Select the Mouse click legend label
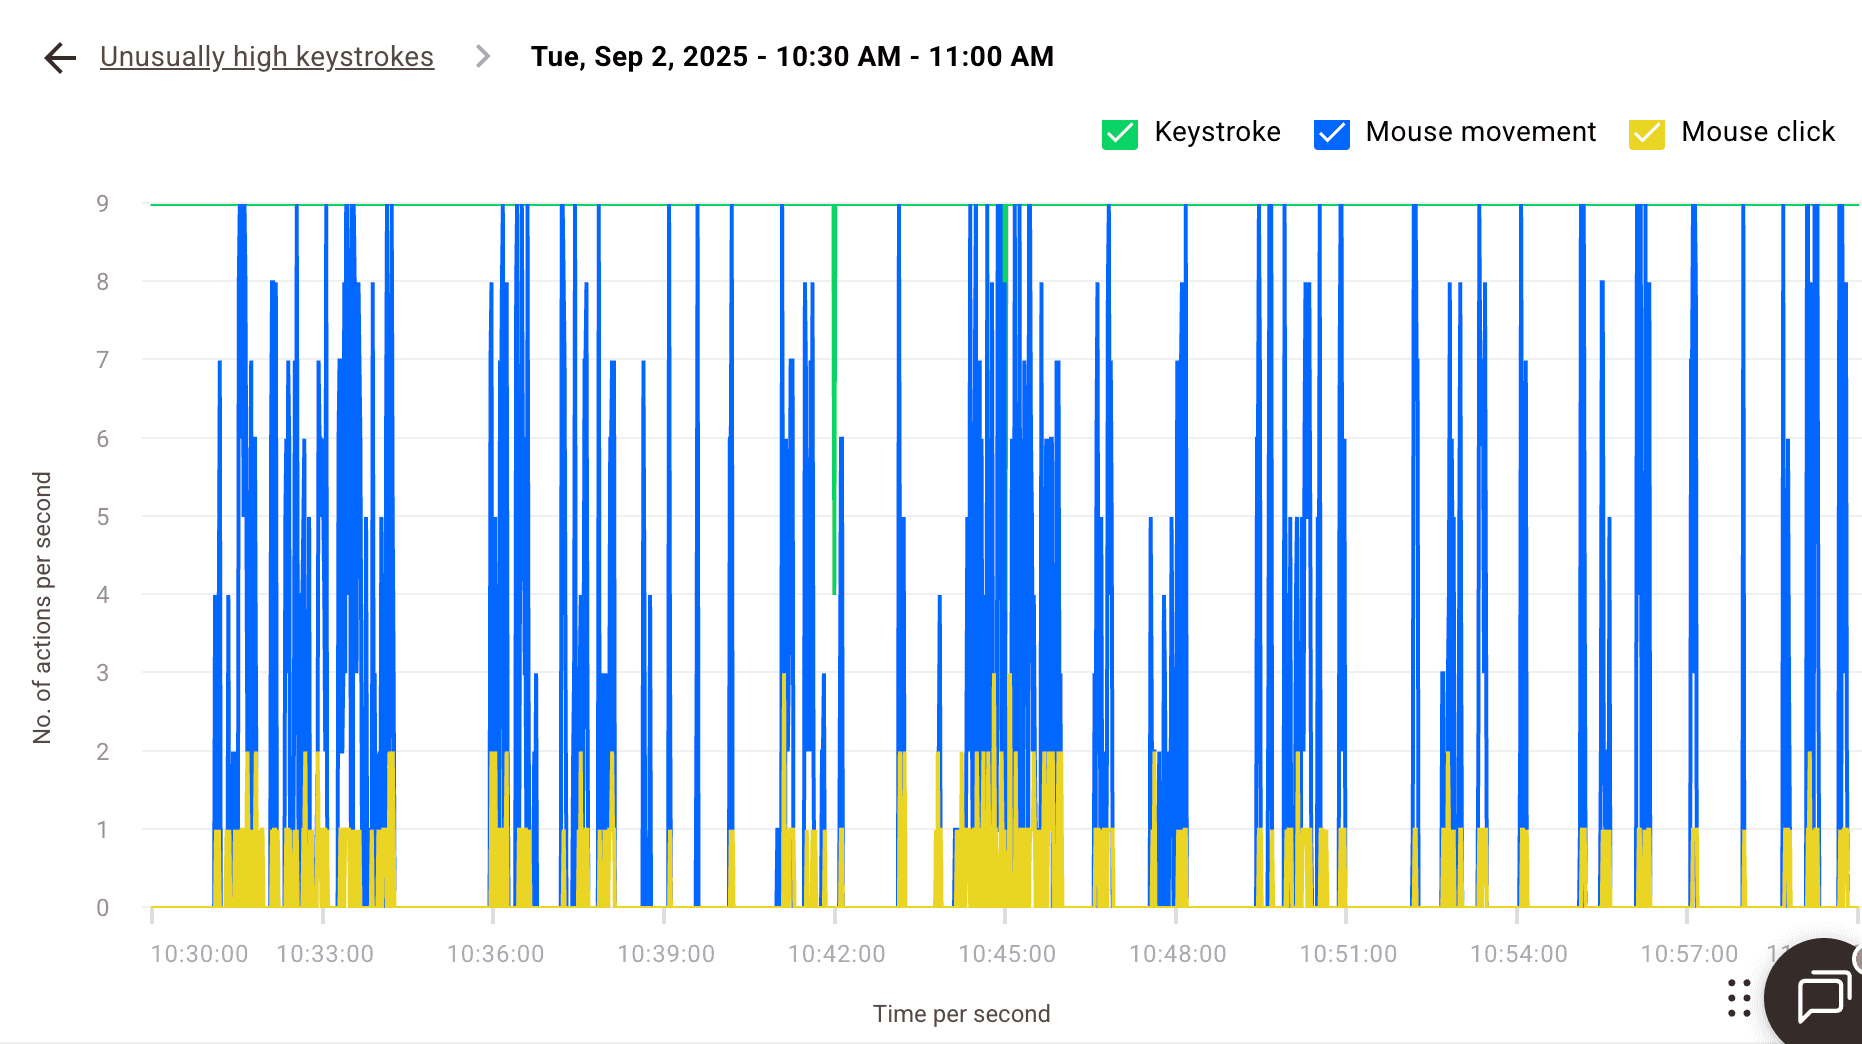The height and width of the screenshot is (1044, 1862). [x=1758, y=132]
